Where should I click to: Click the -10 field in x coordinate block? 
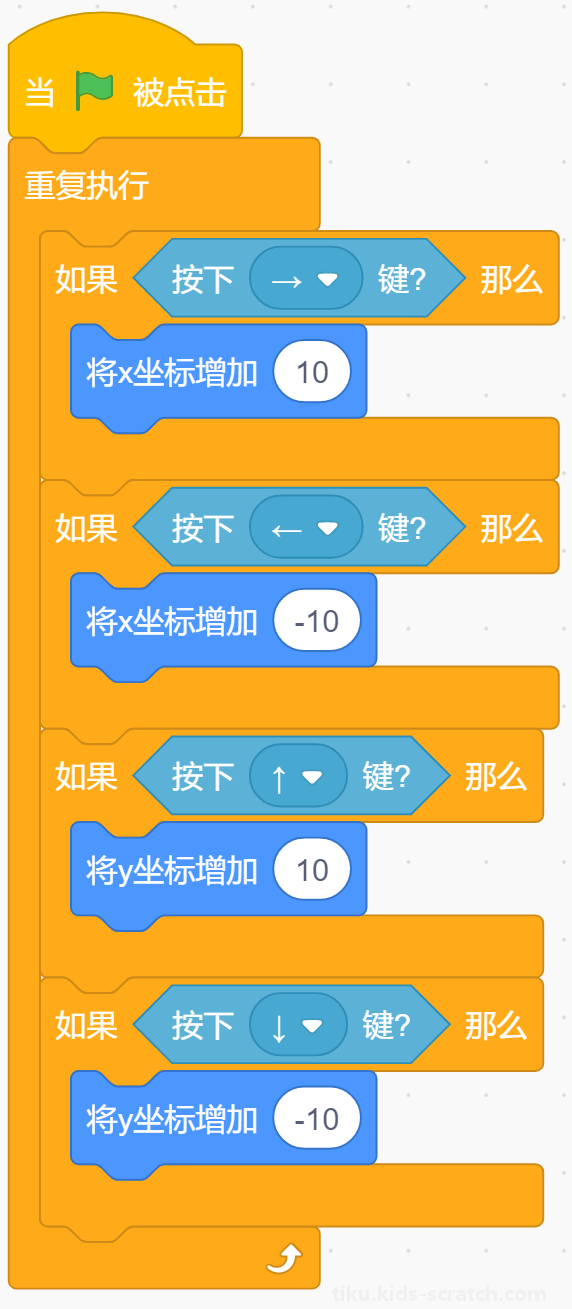pyautogui.click(x=317, y=621)
